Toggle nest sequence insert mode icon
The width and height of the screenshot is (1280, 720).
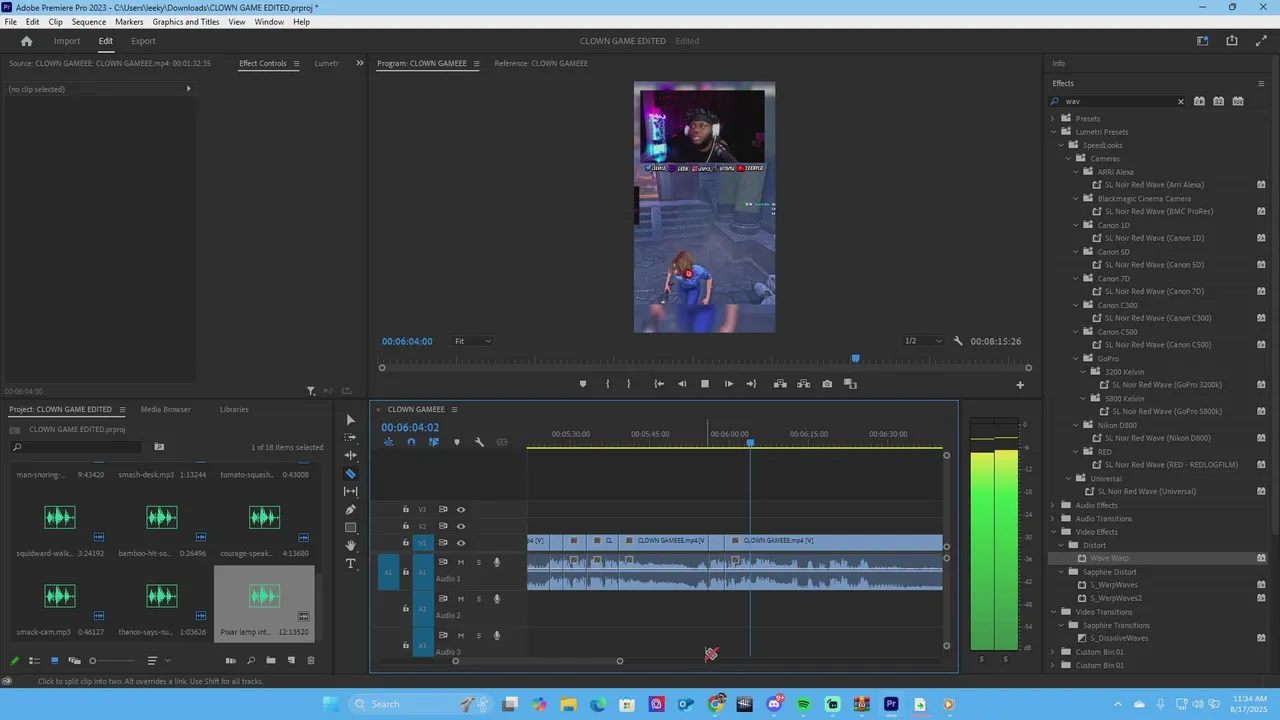[388, 442]
